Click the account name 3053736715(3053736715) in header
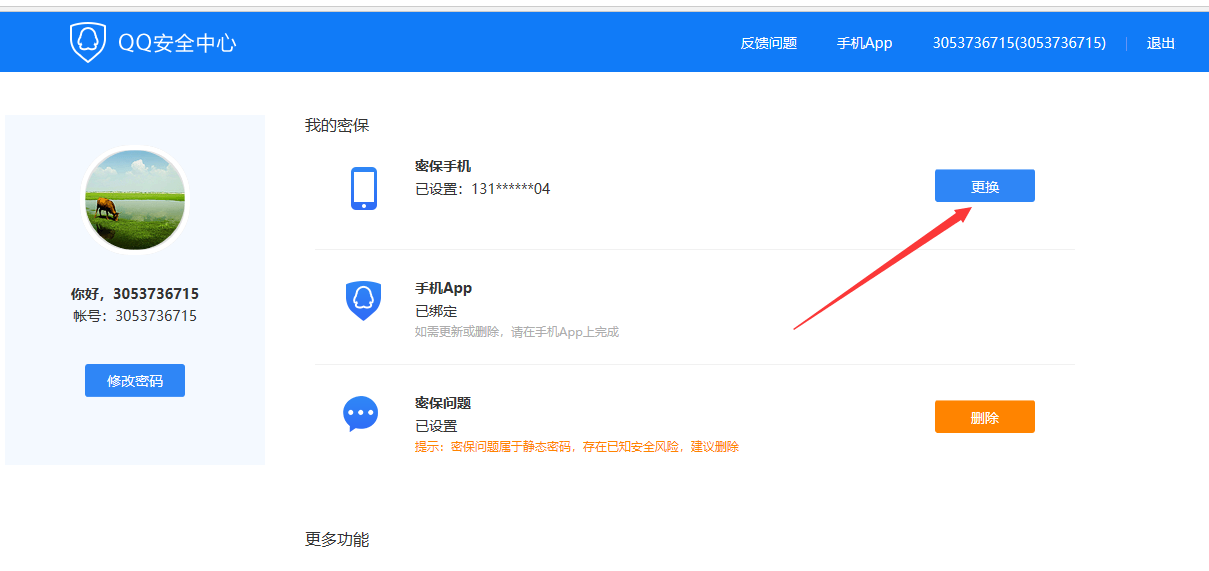 pyautogui.click(x=1019, y=43)
